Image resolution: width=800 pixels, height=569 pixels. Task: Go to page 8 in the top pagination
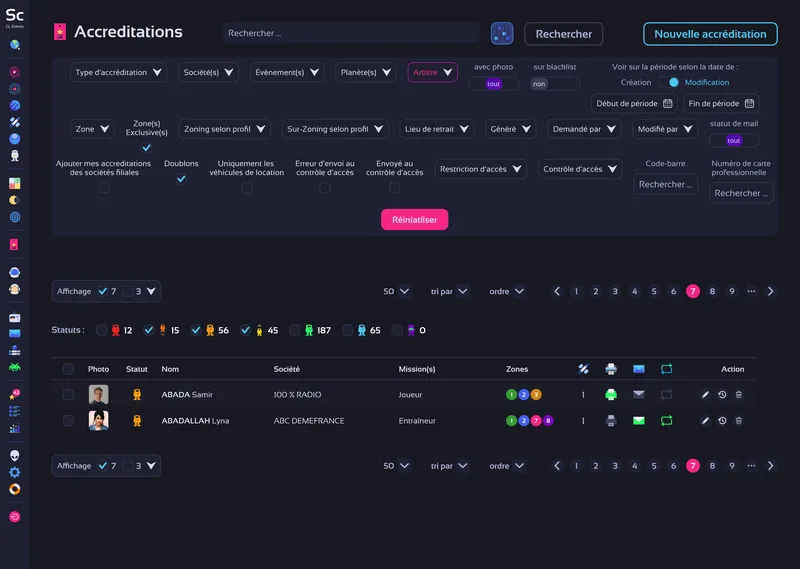pos(712,292)
